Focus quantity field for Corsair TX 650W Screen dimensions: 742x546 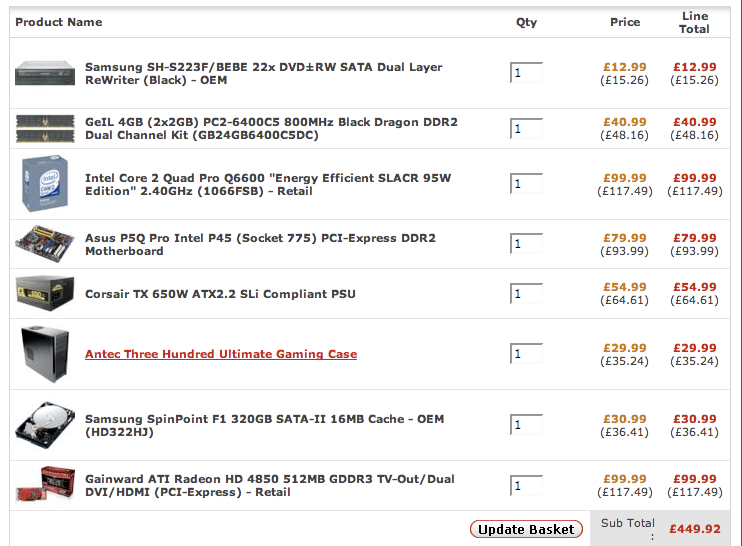(x=526, y=294)
